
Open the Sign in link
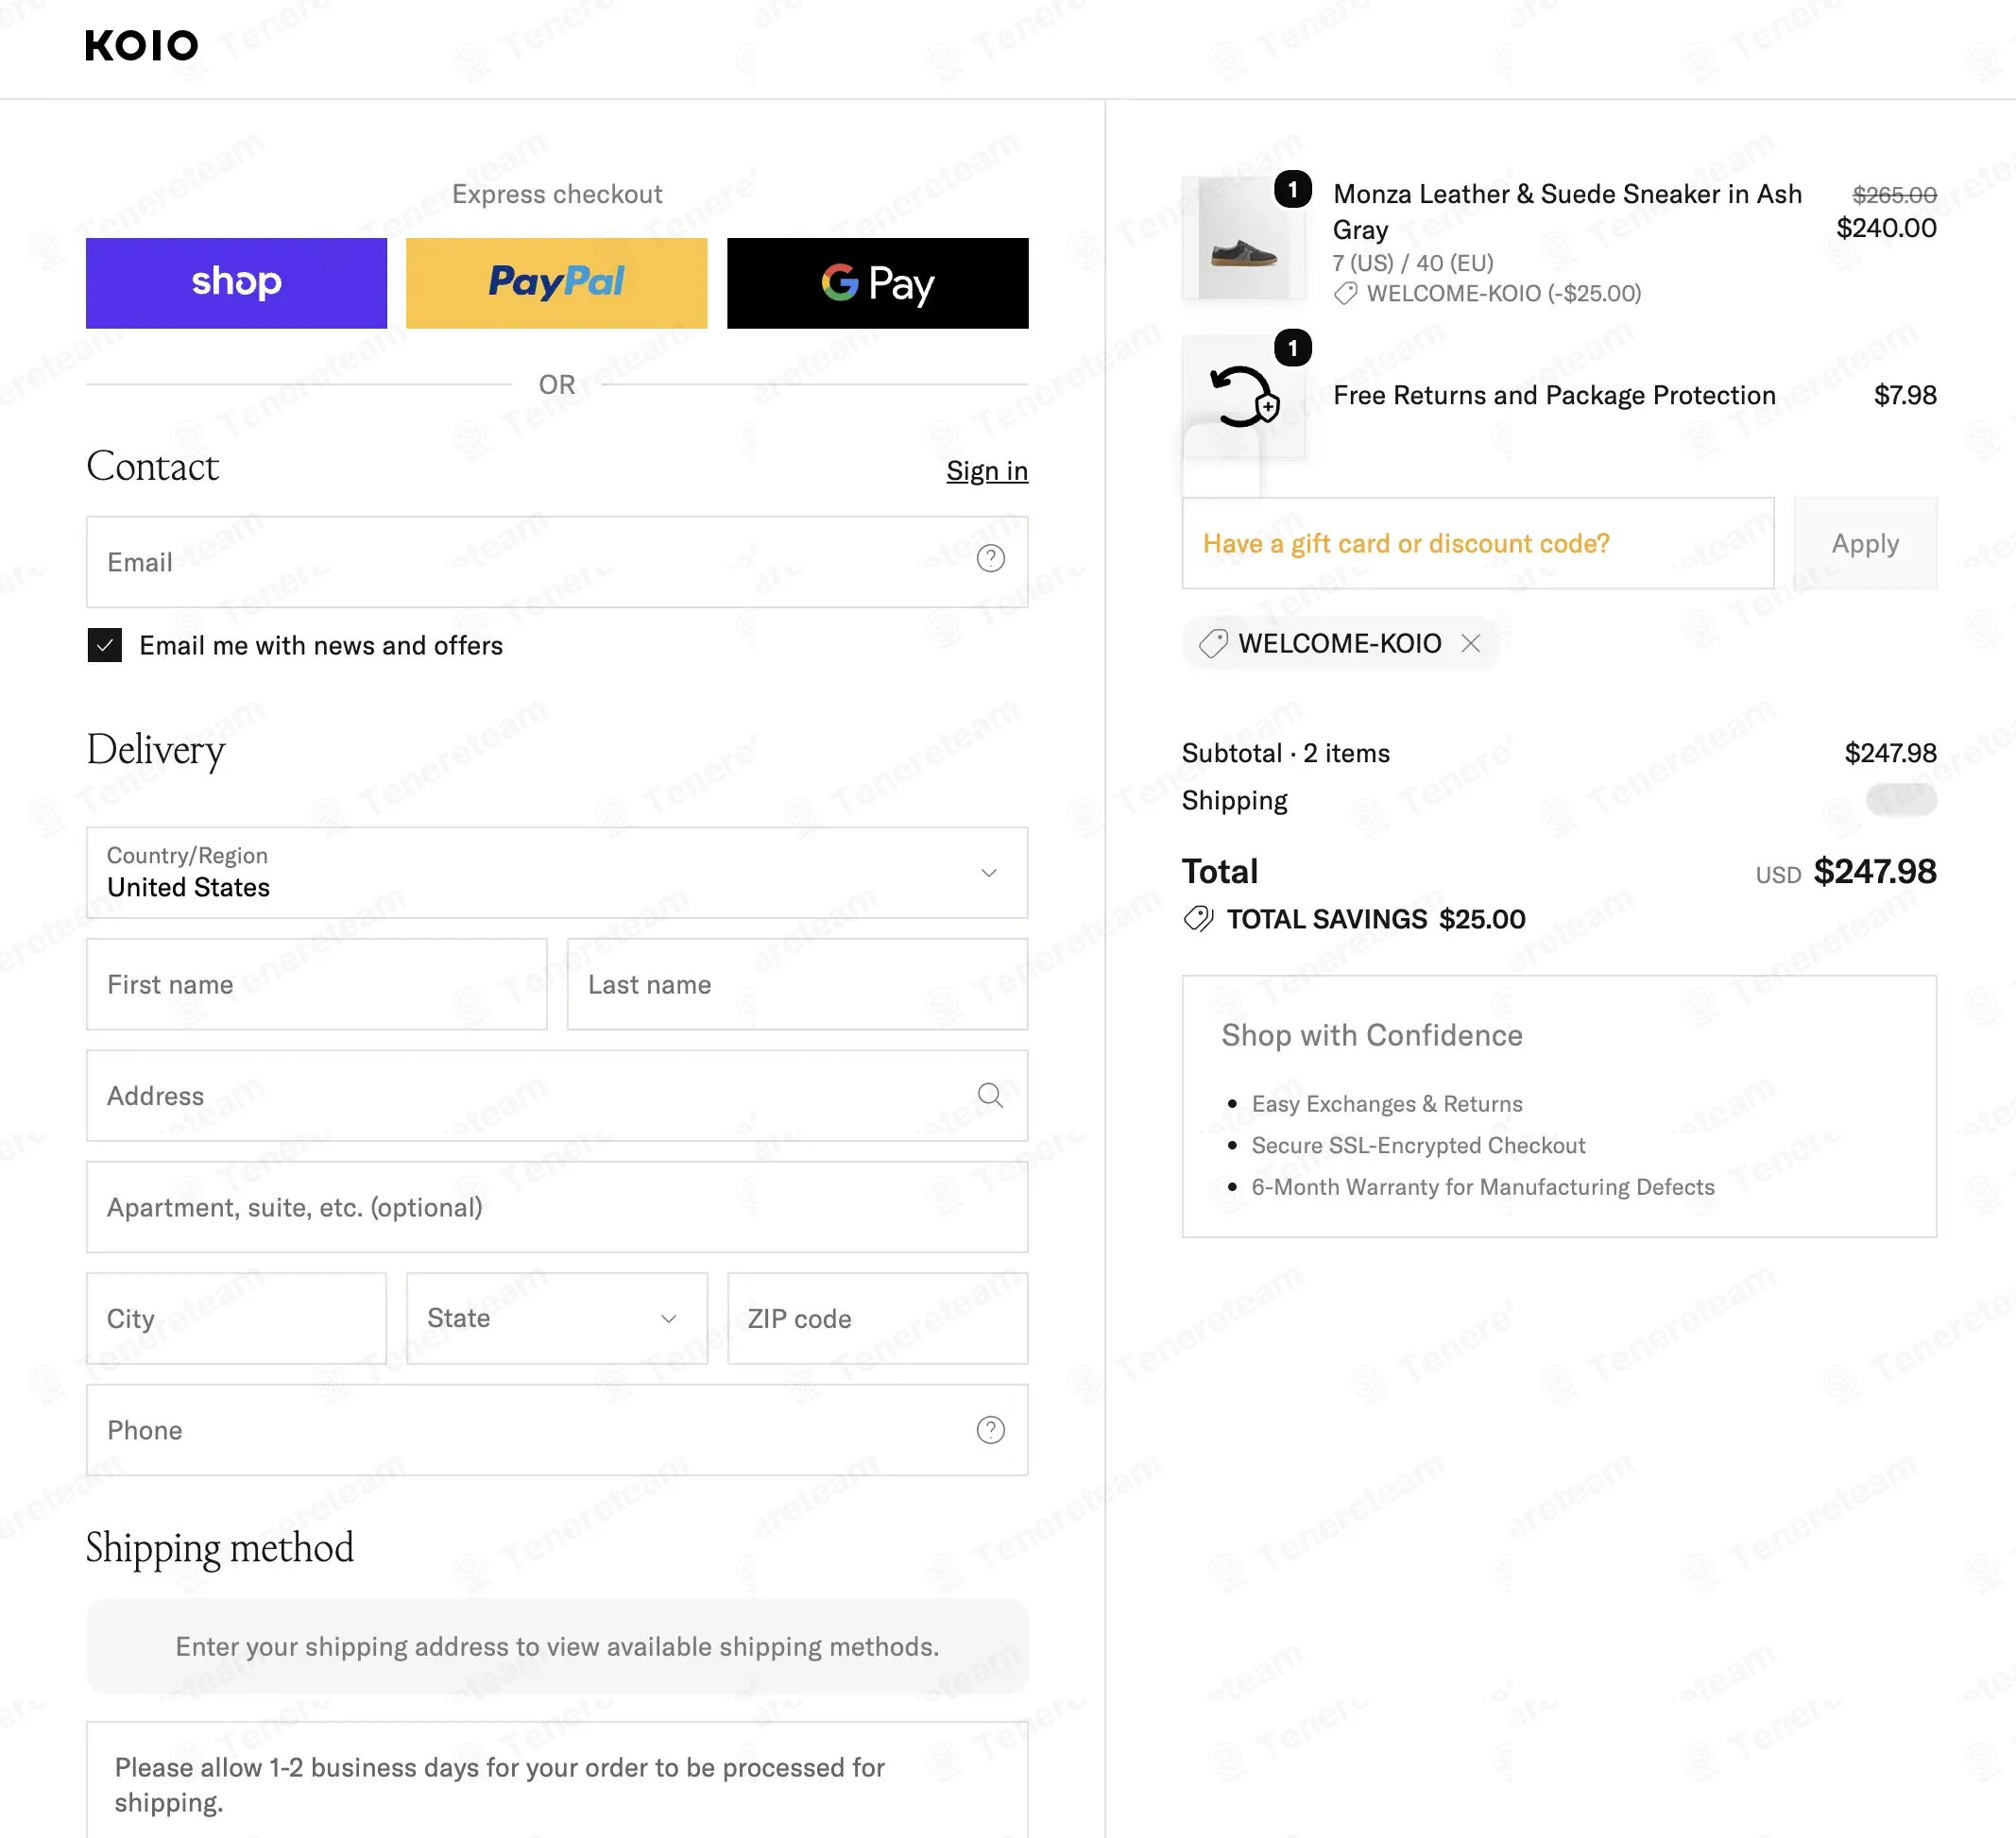click(987, 471)
